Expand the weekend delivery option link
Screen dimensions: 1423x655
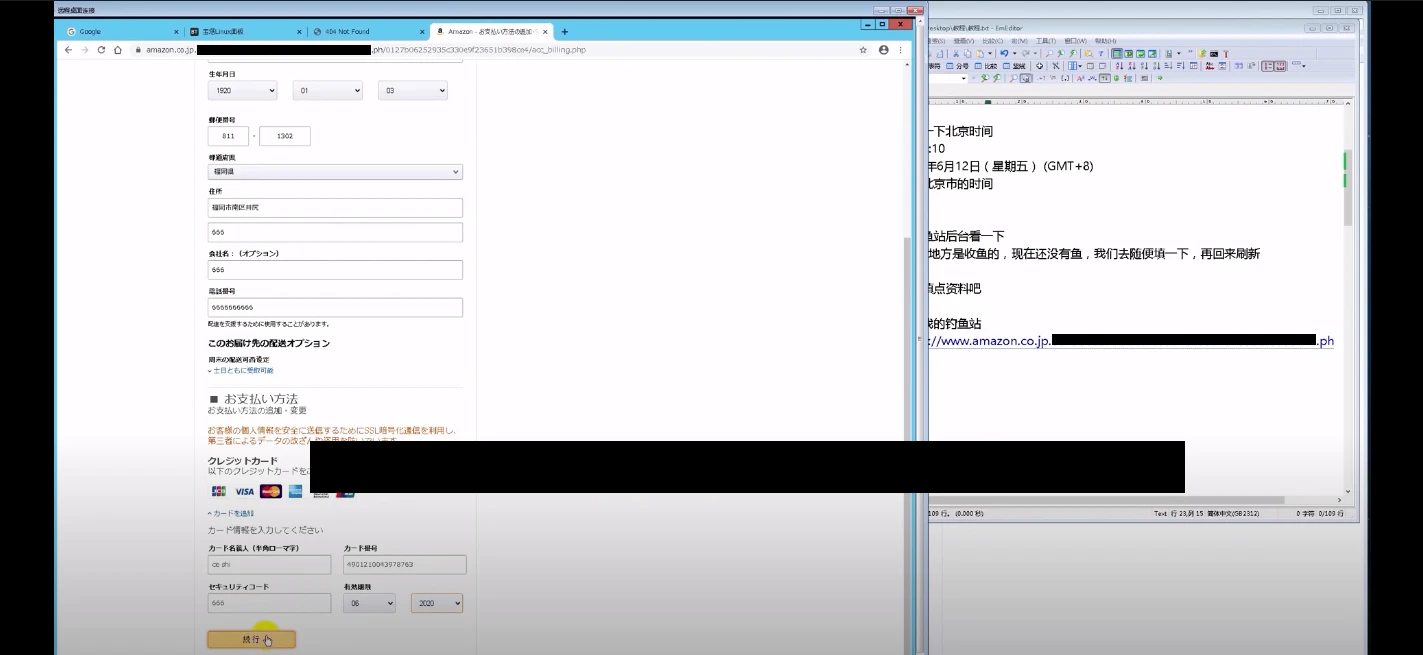coord(241,371)
